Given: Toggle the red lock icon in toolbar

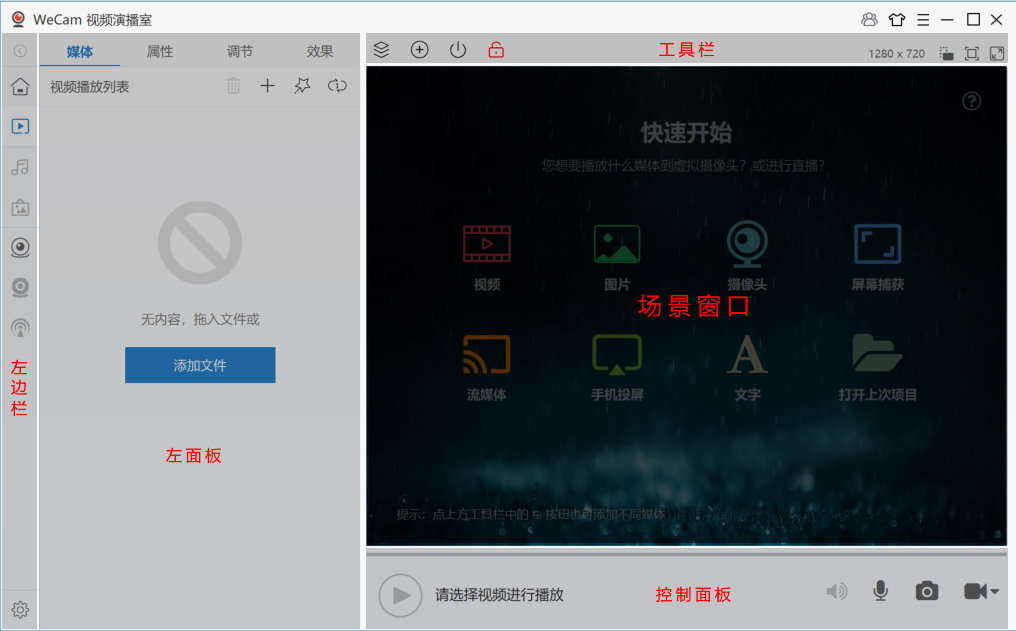Looking at the screenshot, I should [496, 50].
